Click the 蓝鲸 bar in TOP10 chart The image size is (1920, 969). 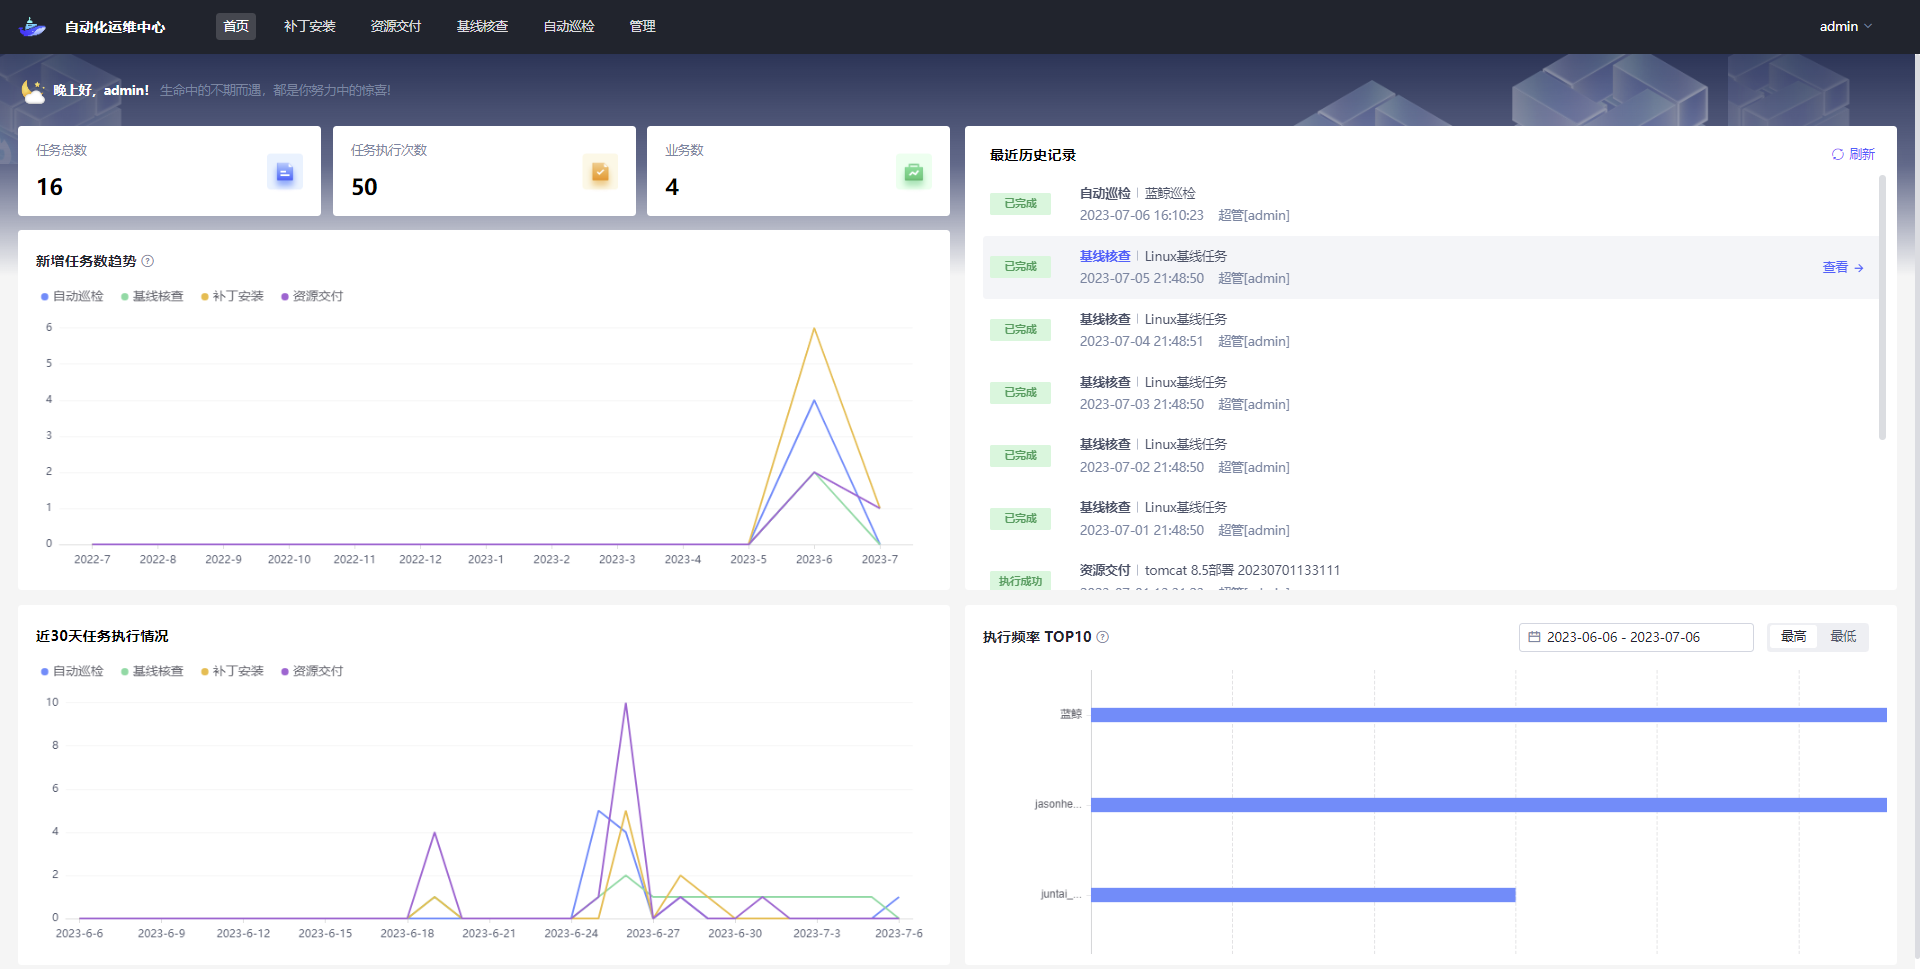[x=1488, y=715]
